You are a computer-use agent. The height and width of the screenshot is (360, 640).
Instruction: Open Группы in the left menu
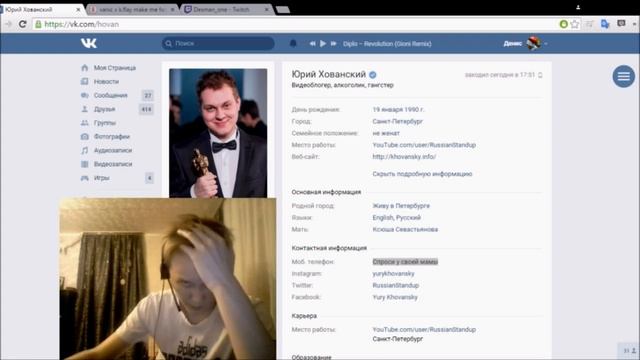click(x=105, y=123)
